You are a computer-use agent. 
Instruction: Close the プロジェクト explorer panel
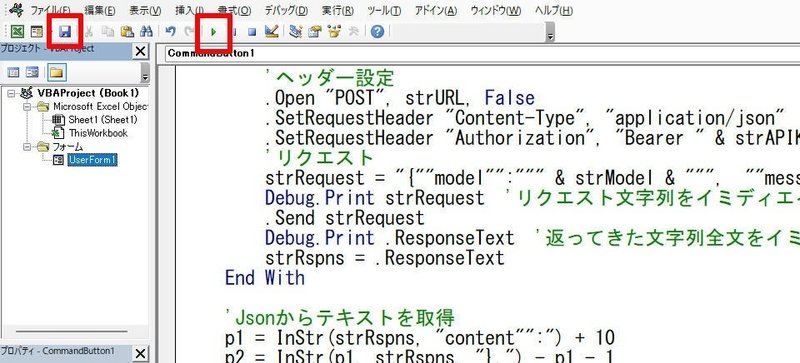(x=140, y=52)
